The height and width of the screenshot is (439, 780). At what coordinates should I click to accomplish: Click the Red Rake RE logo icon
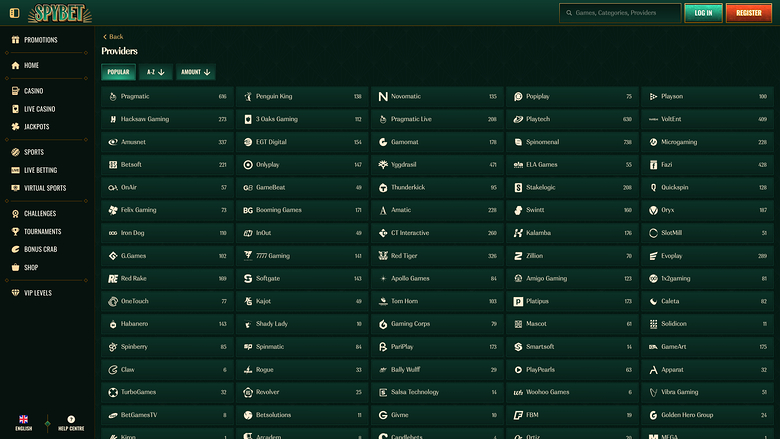(x=113, y=278)
